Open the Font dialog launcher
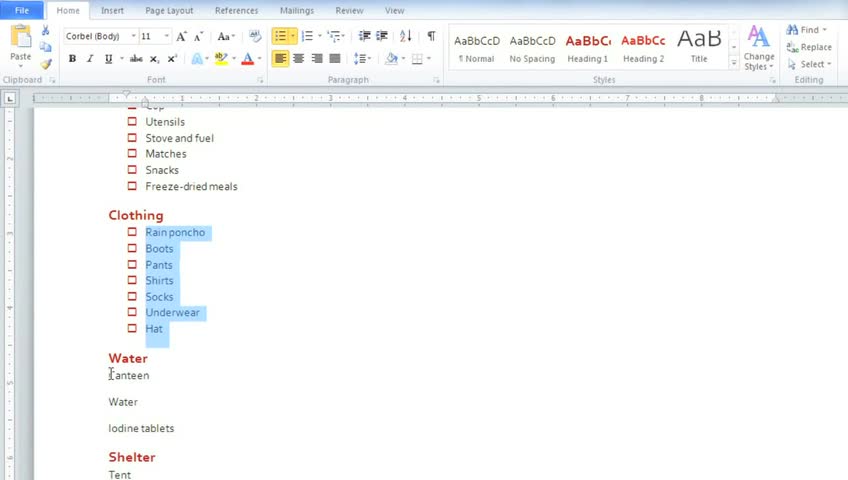Viewport: 848px width, 480px height. tap(260, 80)
